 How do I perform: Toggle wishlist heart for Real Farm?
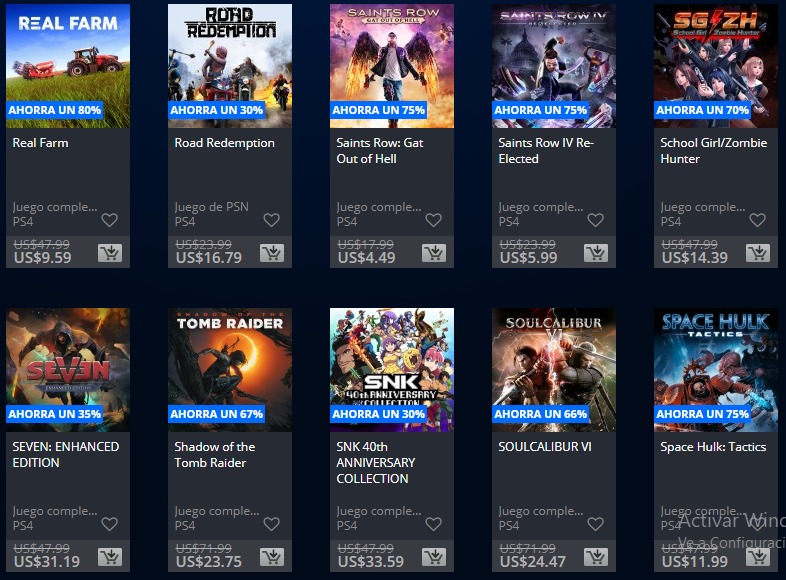[x=109, y=220]
